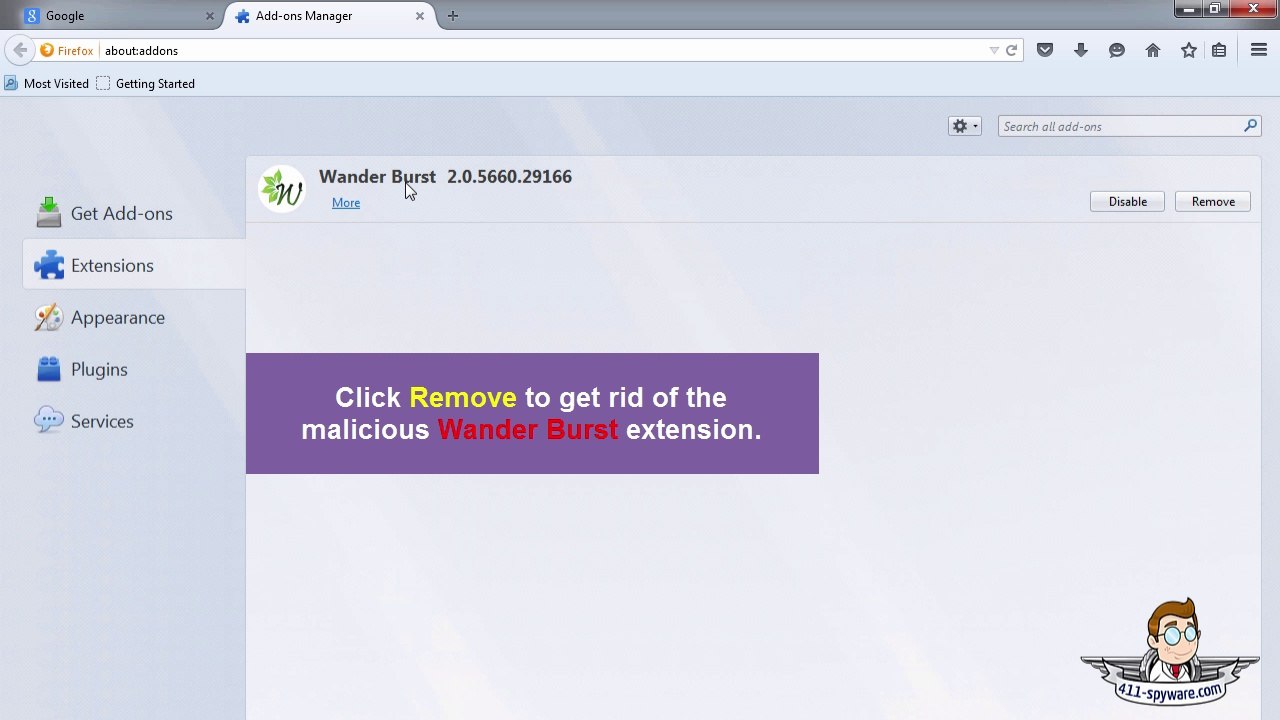The height and width of the screenshot is (720, 1280).
Task: Click the Wander Burst extension name text
Action: [377, 177]
